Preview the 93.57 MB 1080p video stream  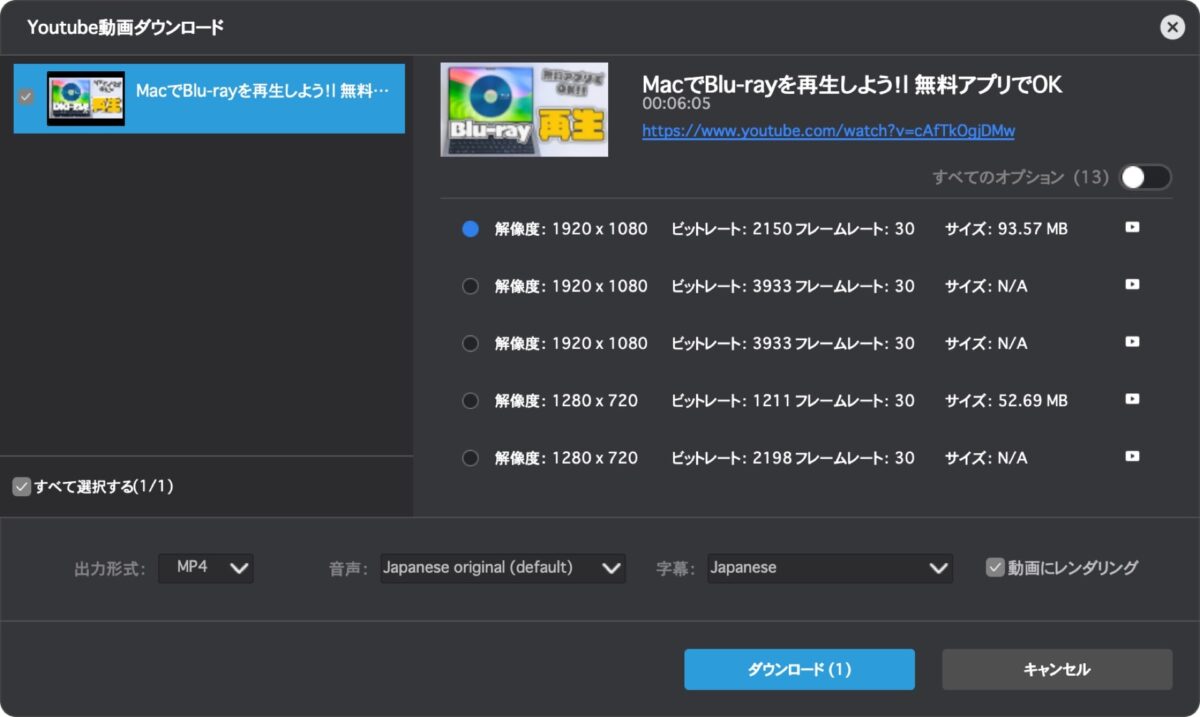pos(1132,228)
